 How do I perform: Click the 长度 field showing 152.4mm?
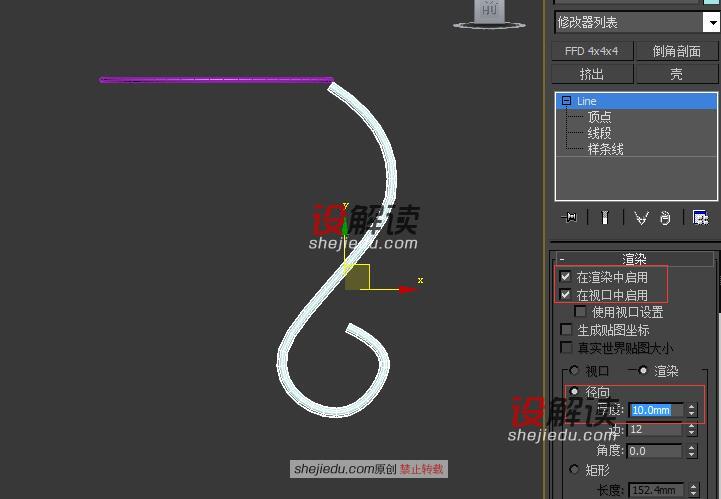657,490
